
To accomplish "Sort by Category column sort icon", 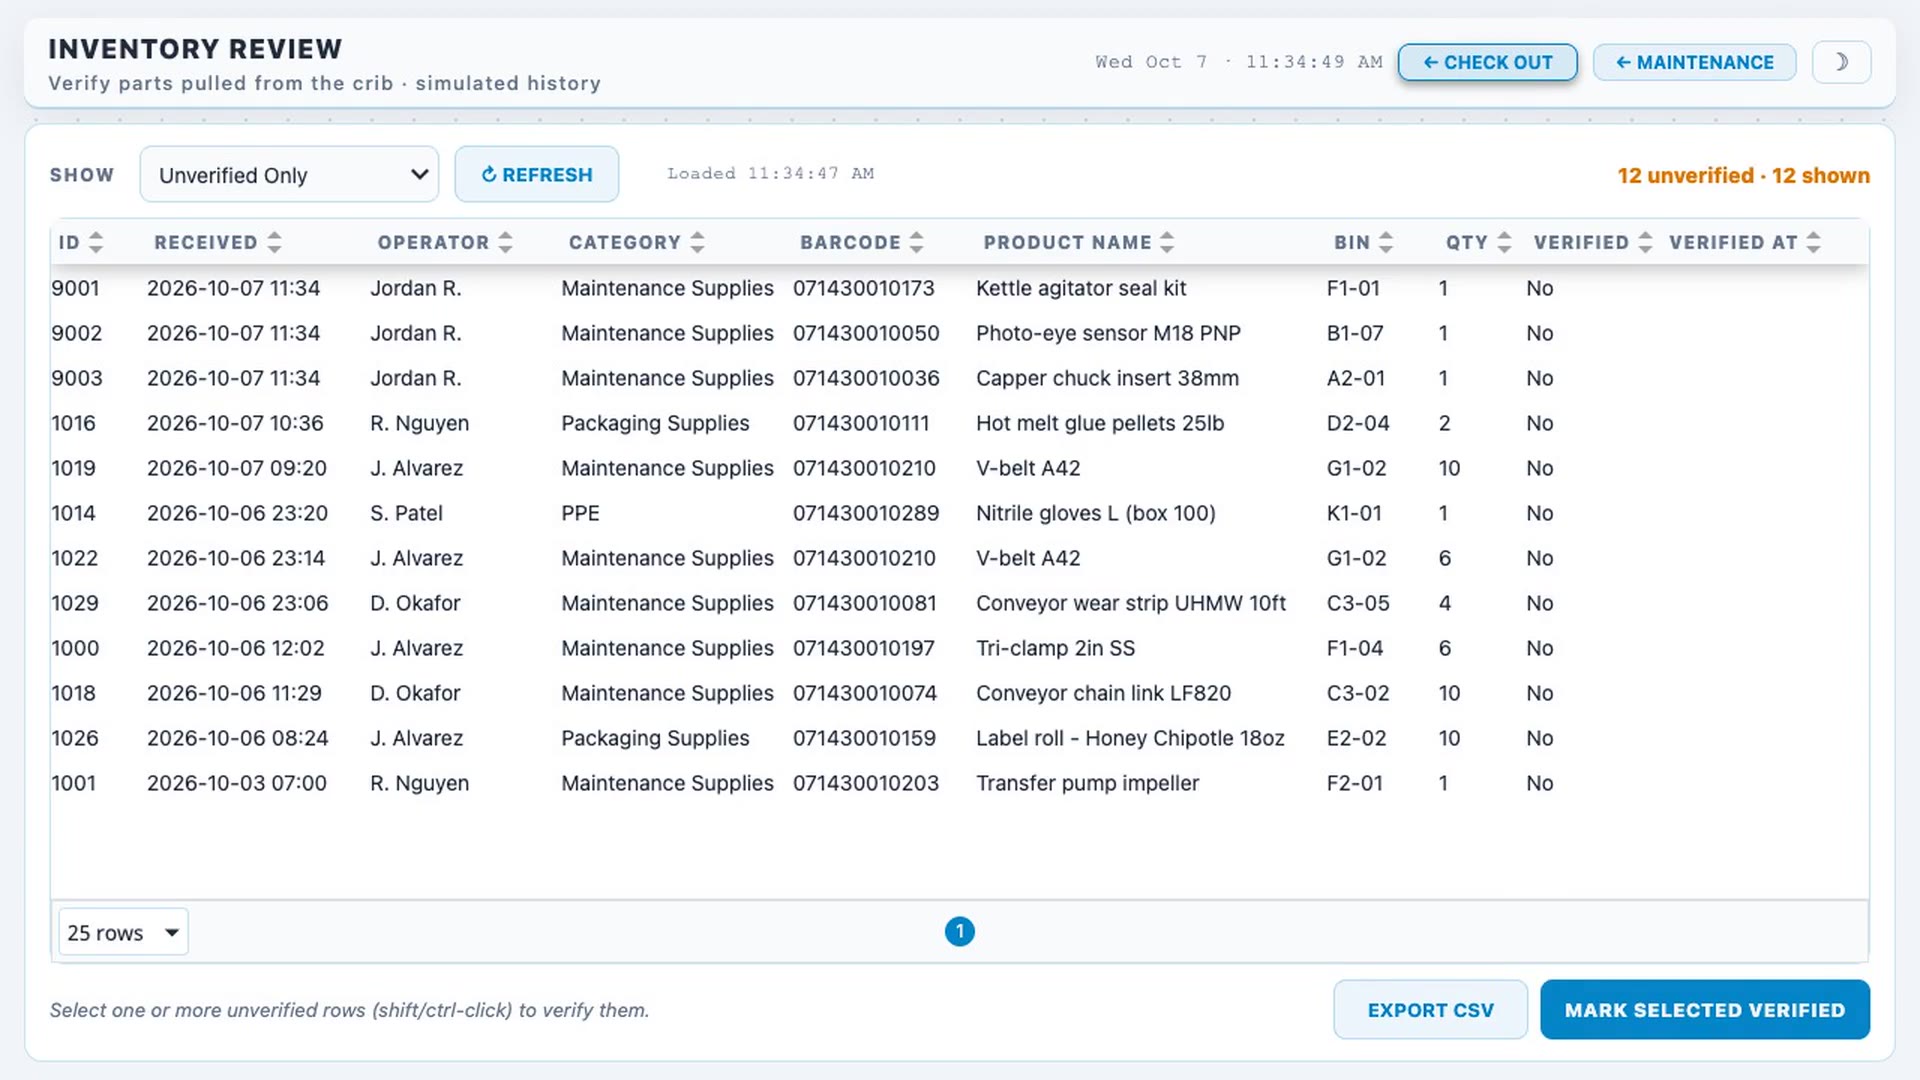I will [697, 242].
